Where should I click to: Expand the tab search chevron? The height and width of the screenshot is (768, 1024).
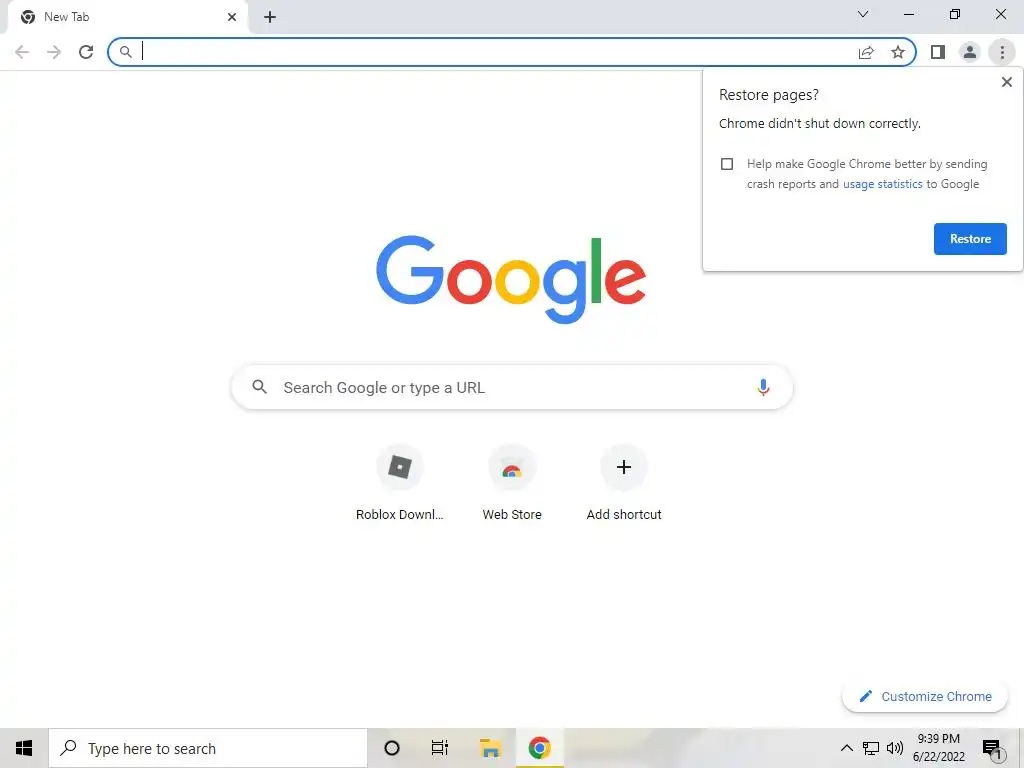point(863,14)
